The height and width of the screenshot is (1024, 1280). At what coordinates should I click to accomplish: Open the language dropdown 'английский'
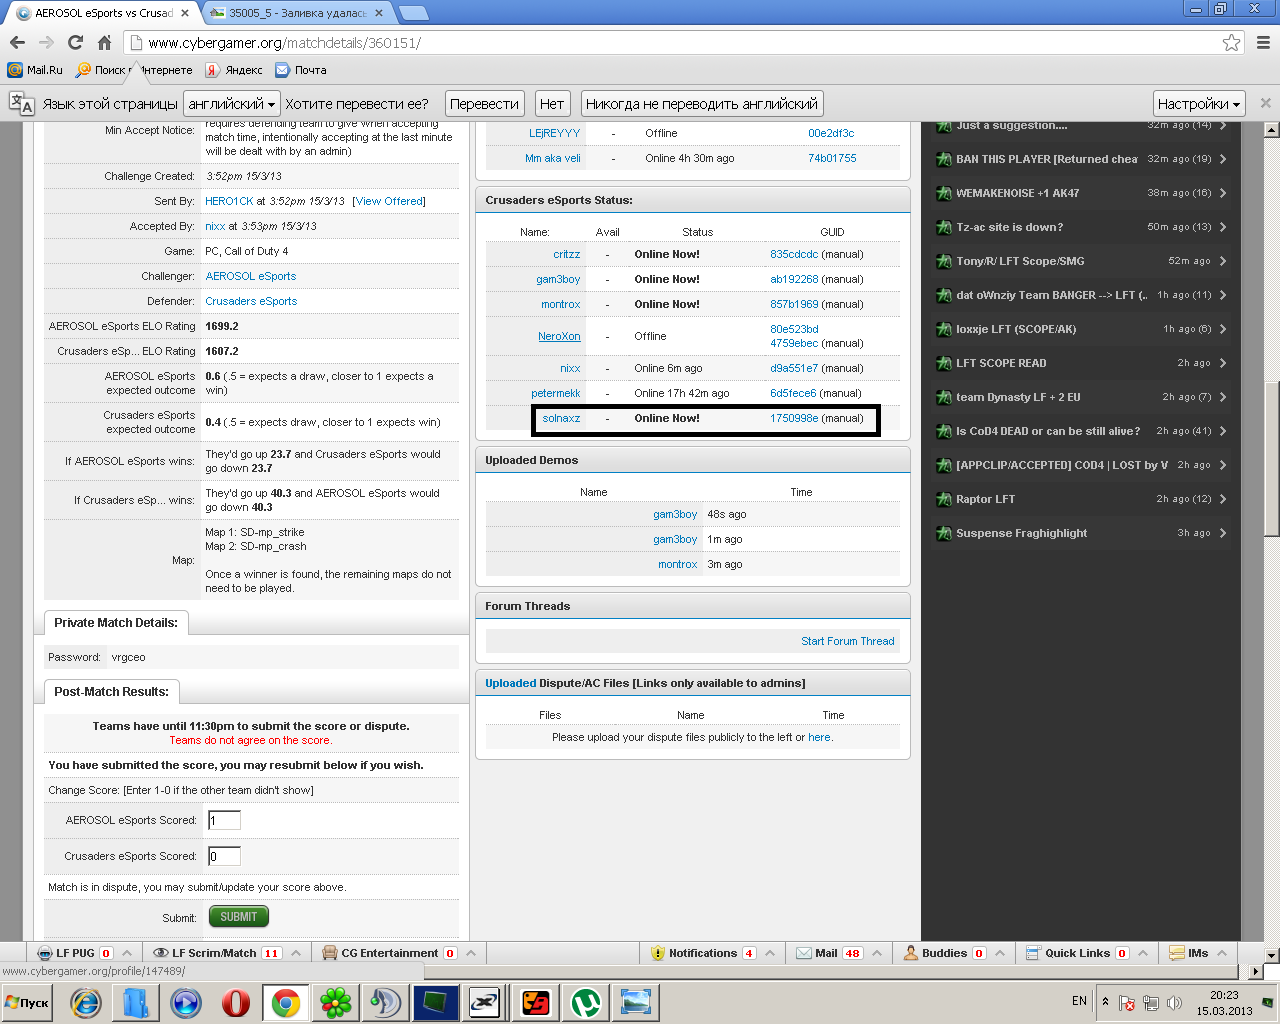click(x=231, y=103)
